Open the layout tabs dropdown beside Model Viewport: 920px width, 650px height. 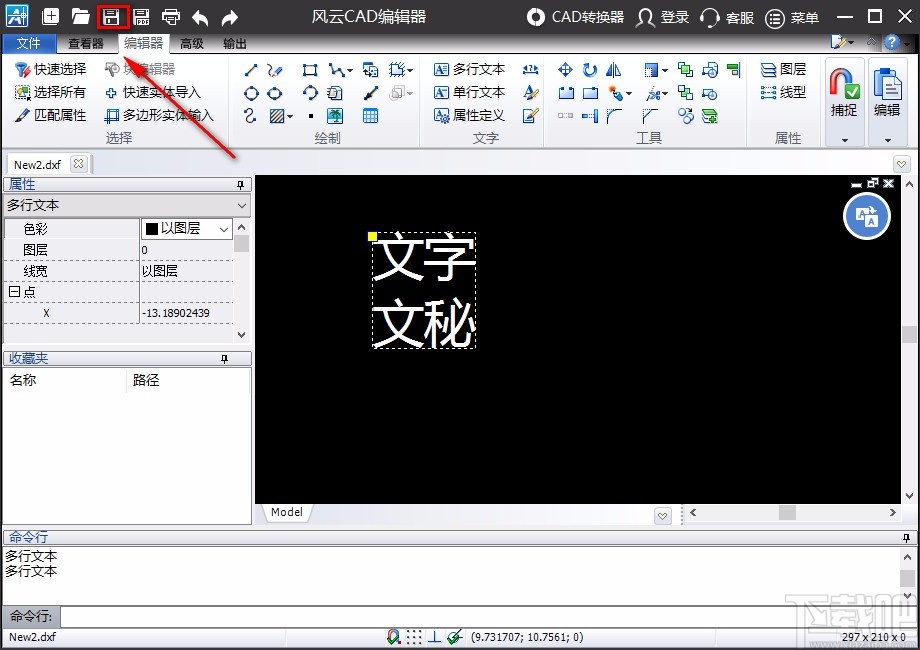tap(662, 516)
